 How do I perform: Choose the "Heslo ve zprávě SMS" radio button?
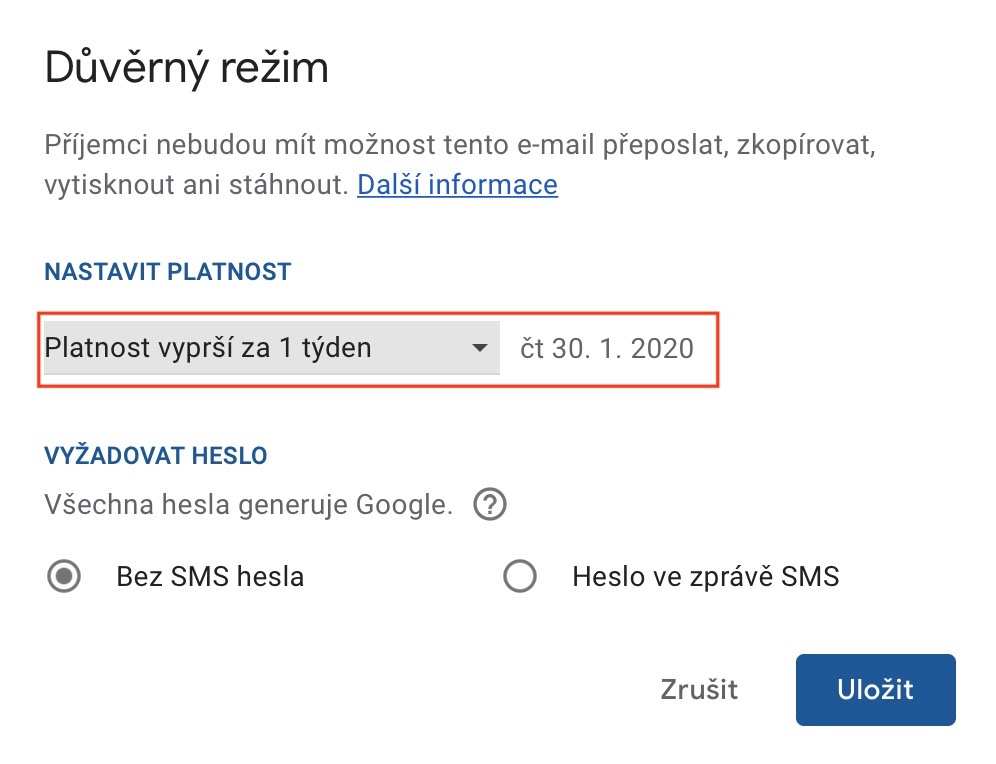(x=520, y=577)
